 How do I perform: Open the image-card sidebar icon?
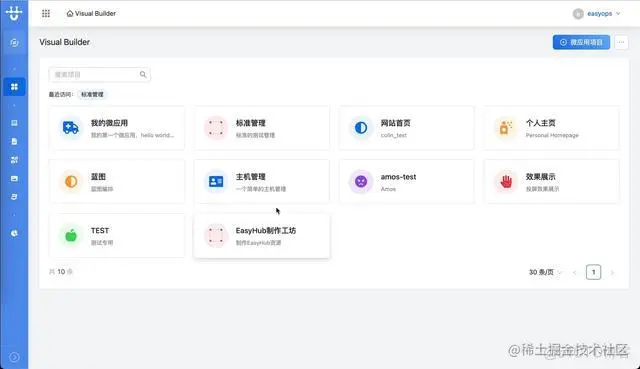click(14, 178)
